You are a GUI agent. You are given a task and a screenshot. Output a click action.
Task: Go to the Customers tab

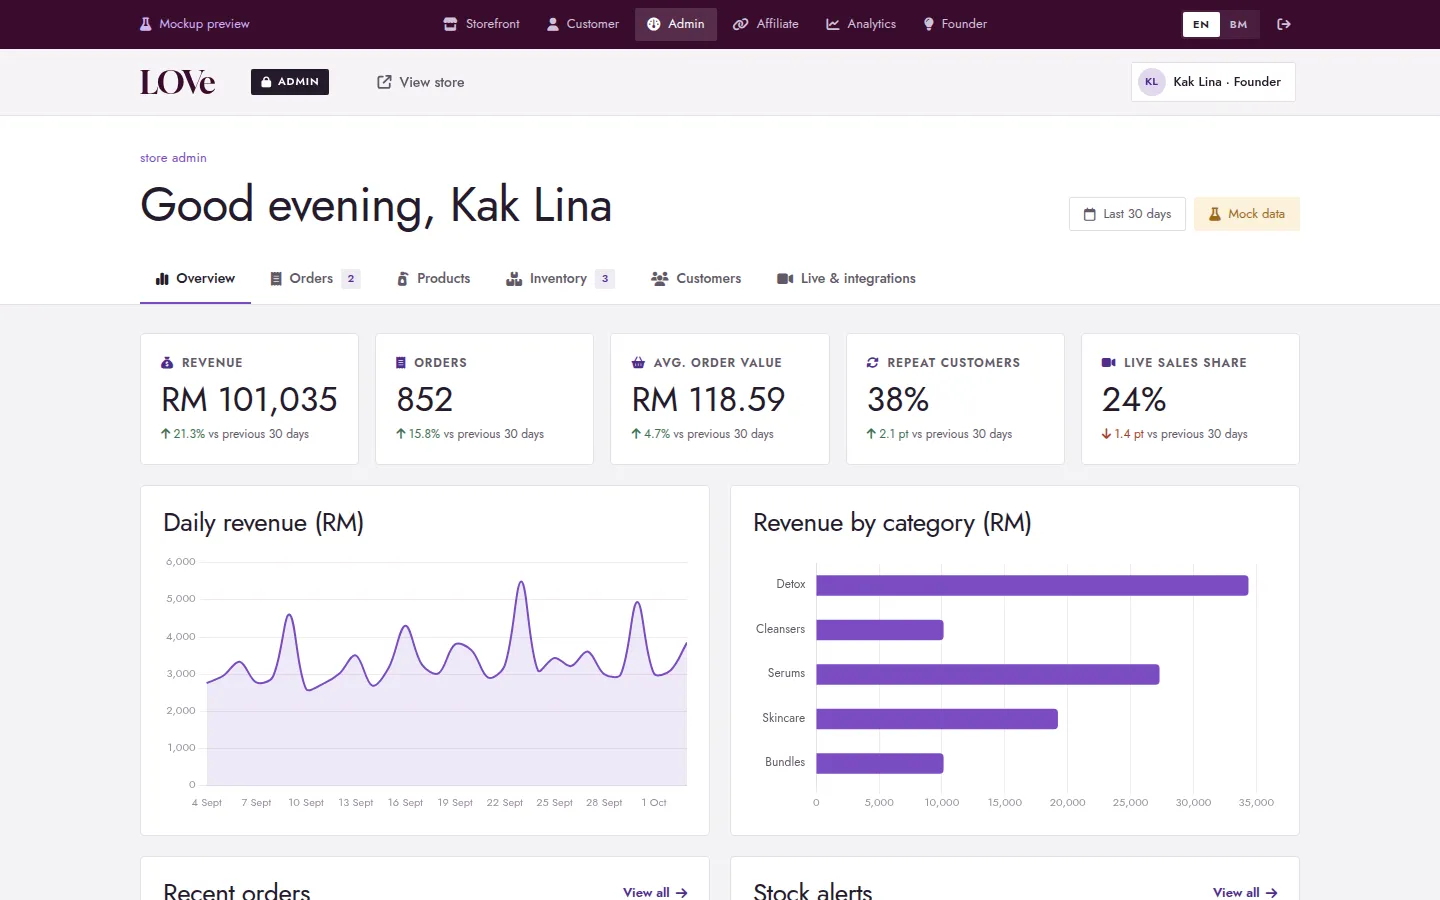[696, 279]
